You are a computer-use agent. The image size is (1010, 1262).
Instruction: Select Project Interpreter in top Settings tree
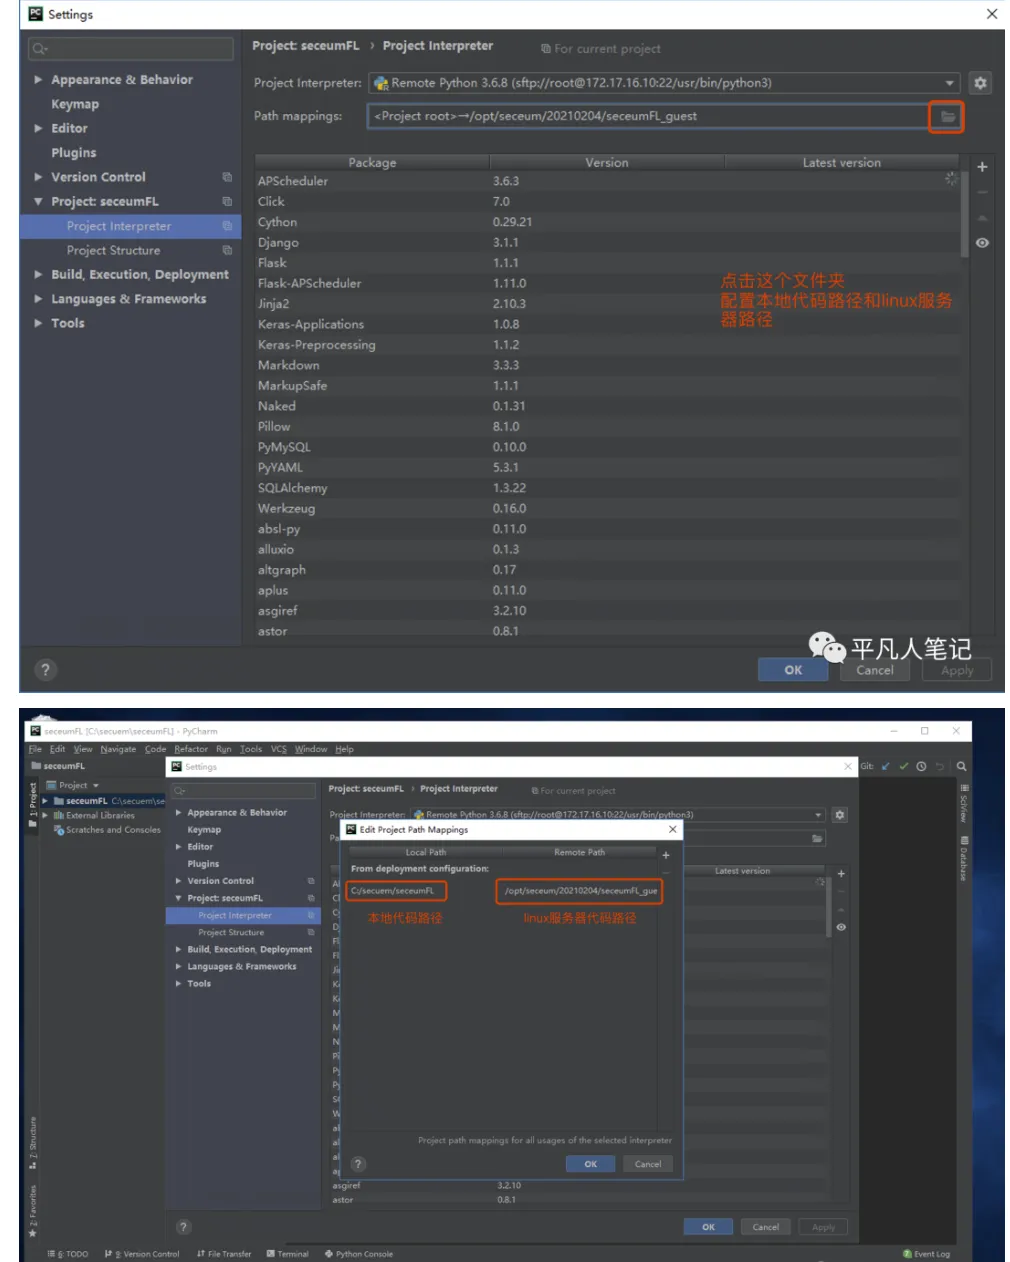point(119,226)
